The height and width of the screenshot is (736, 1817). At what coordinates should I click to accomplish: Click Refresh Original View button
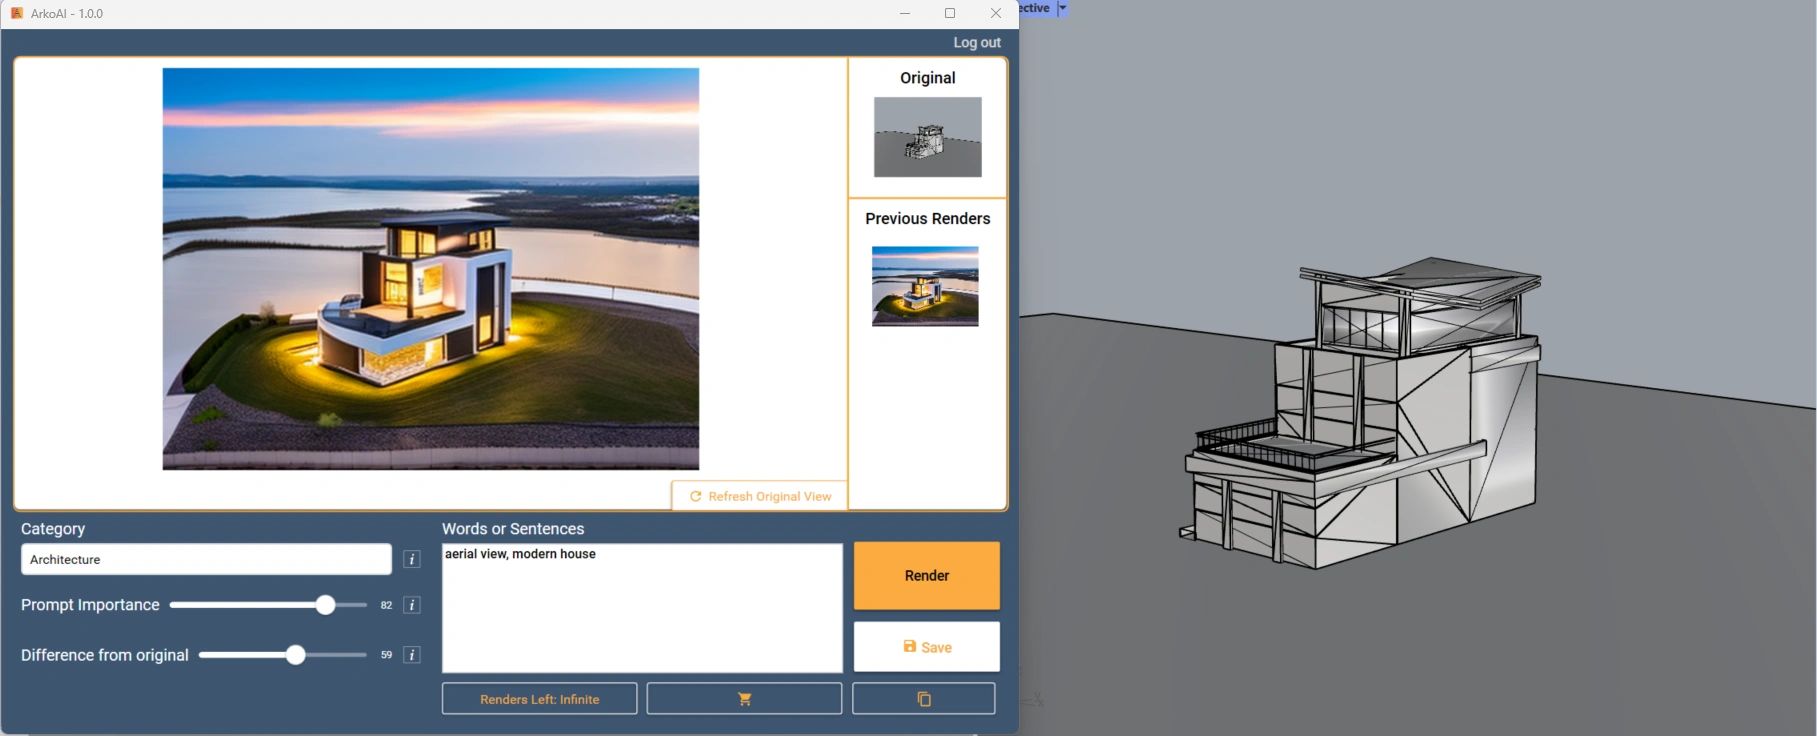[x=760, y=496]
